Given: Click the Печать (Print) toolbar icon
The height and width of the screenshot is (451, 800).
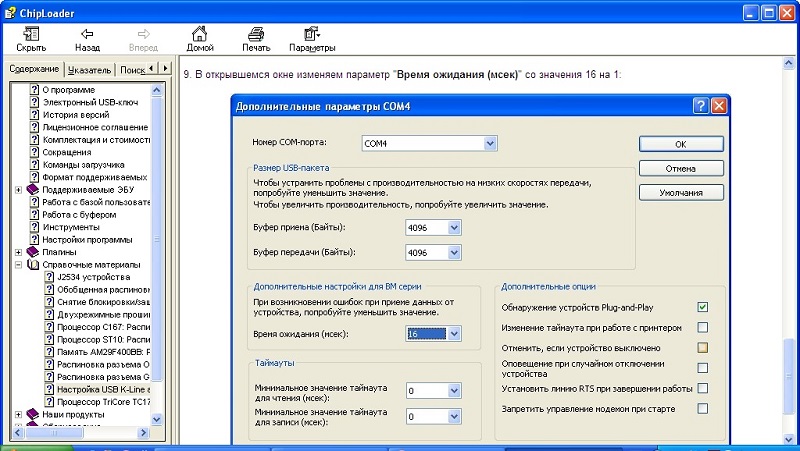Looking at the screenshot, I should click(x=255, y=33).
